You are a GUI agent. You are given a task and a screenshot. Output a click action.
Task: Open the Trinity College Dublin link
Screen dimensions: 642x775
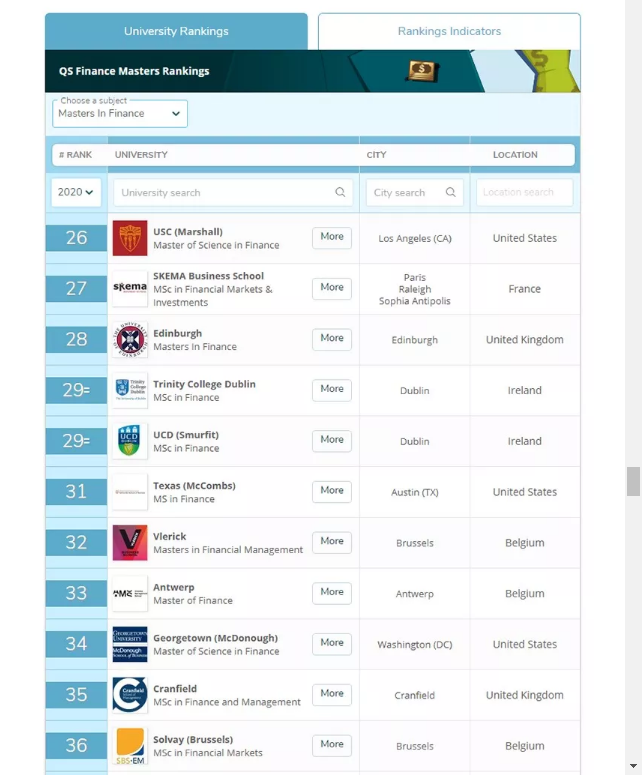pyautogui.click(x=204, y=384)
